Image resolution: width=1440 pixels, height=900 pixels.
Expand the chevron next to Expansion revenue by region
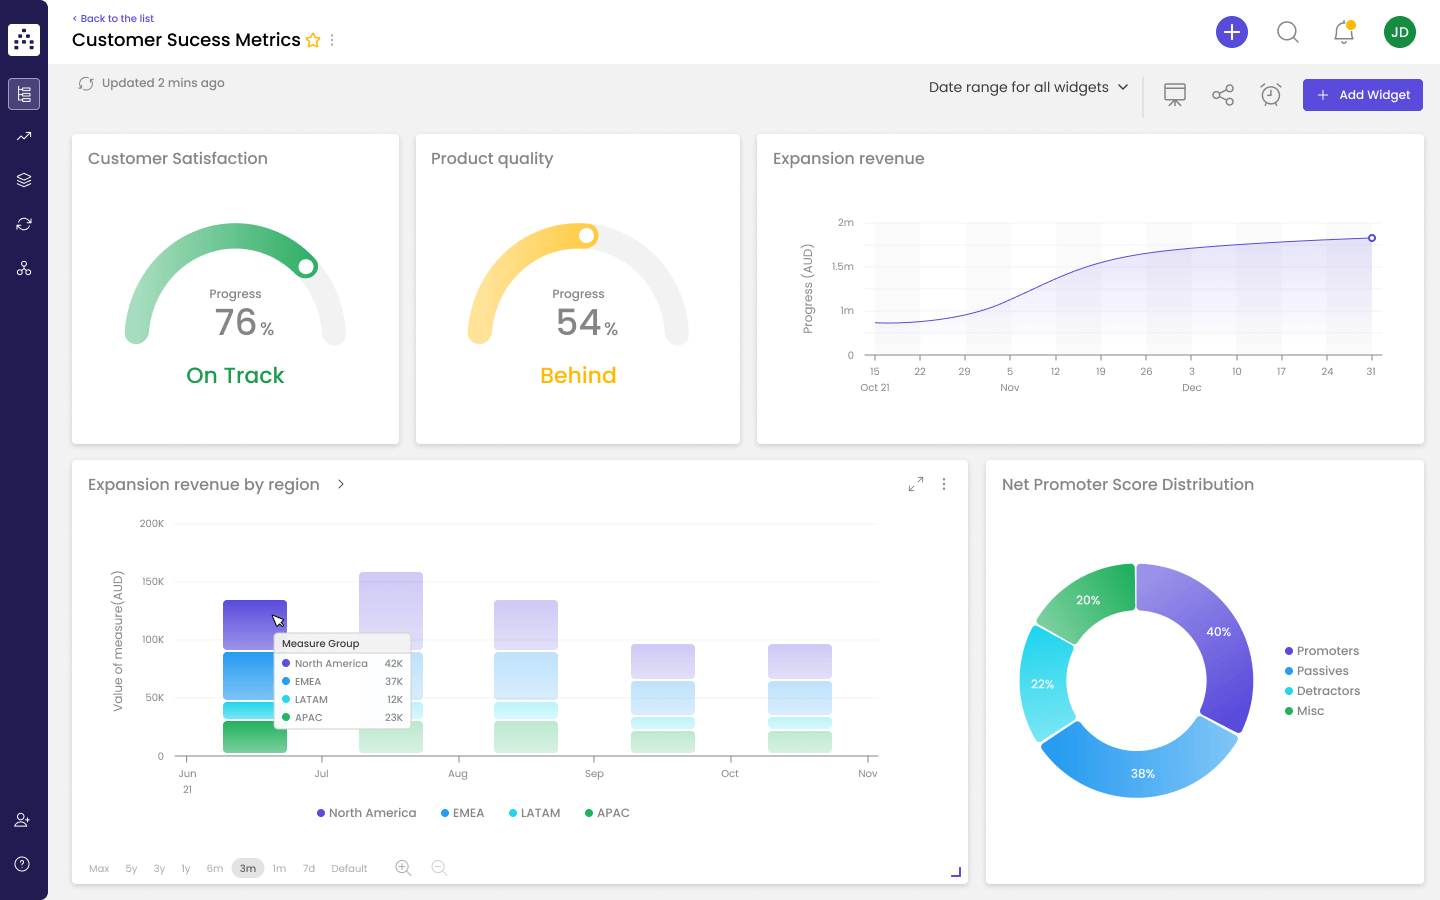pos(341,484)
